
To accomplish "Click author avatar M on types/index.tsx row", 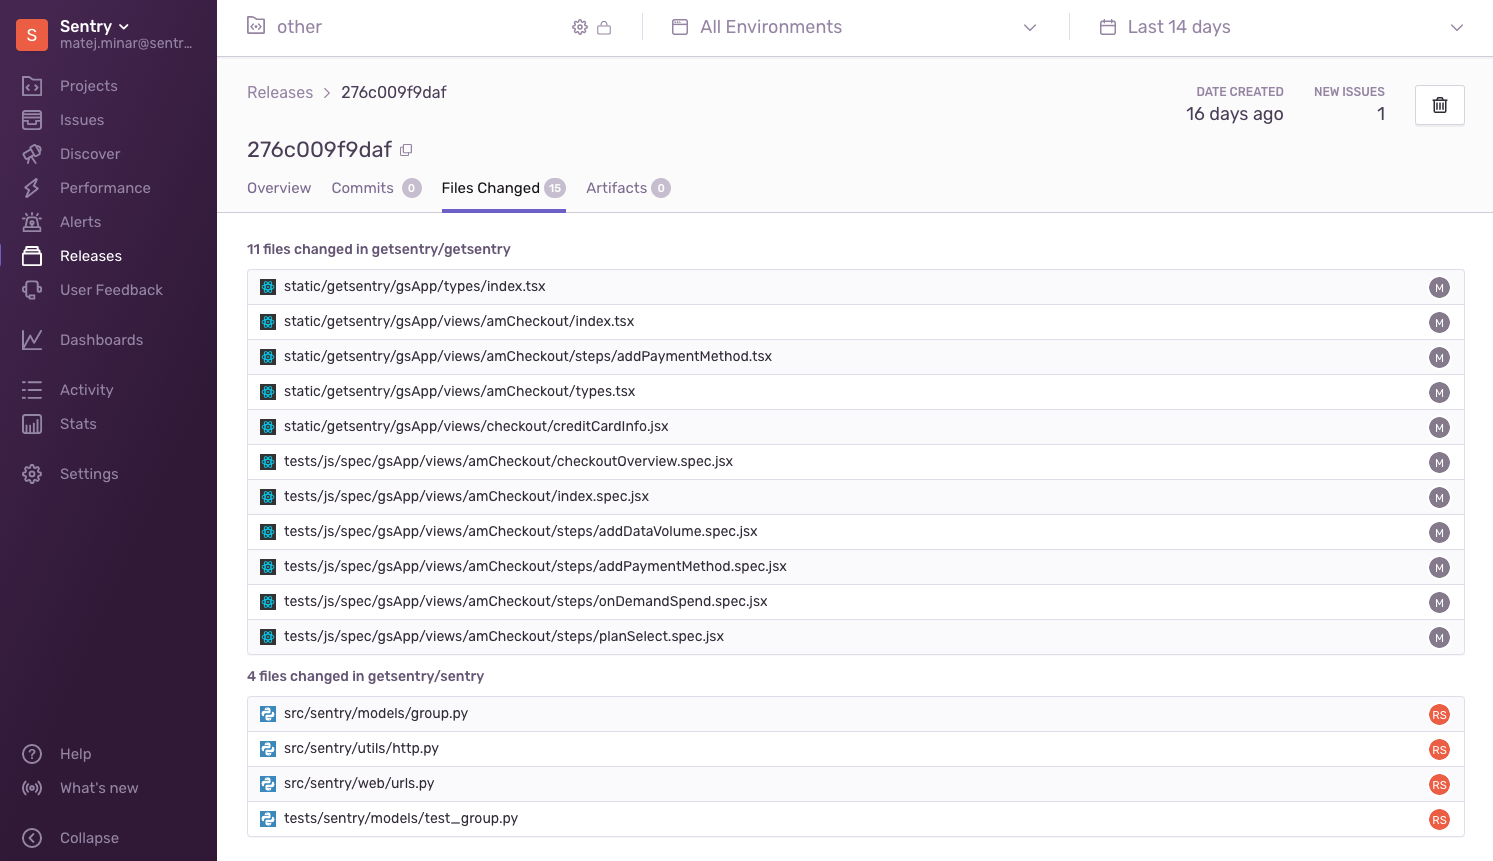I will pos(1439,288).
